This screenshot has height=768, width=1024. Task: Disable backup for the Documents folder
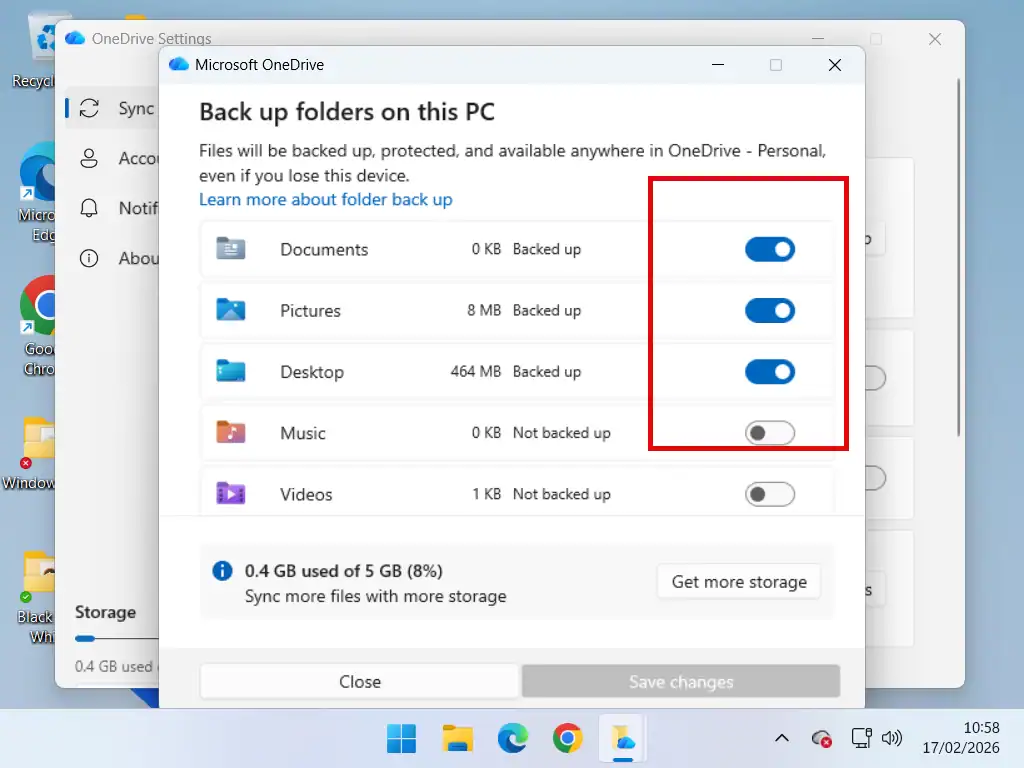tap(770, 249)
